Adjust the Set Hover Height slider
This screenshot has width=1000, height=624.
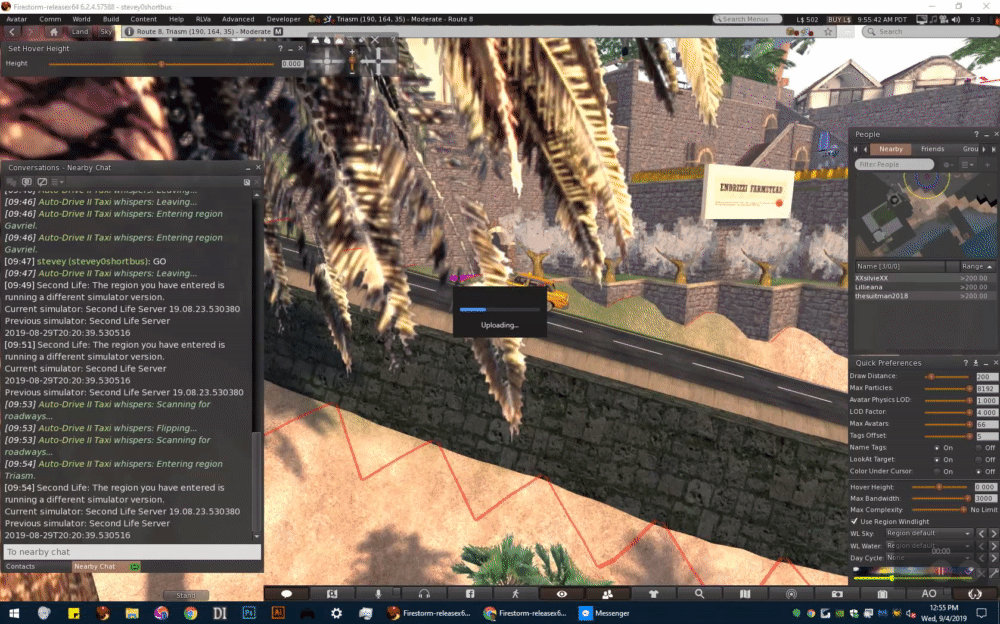pyautogui.click(x=161, y=64)
